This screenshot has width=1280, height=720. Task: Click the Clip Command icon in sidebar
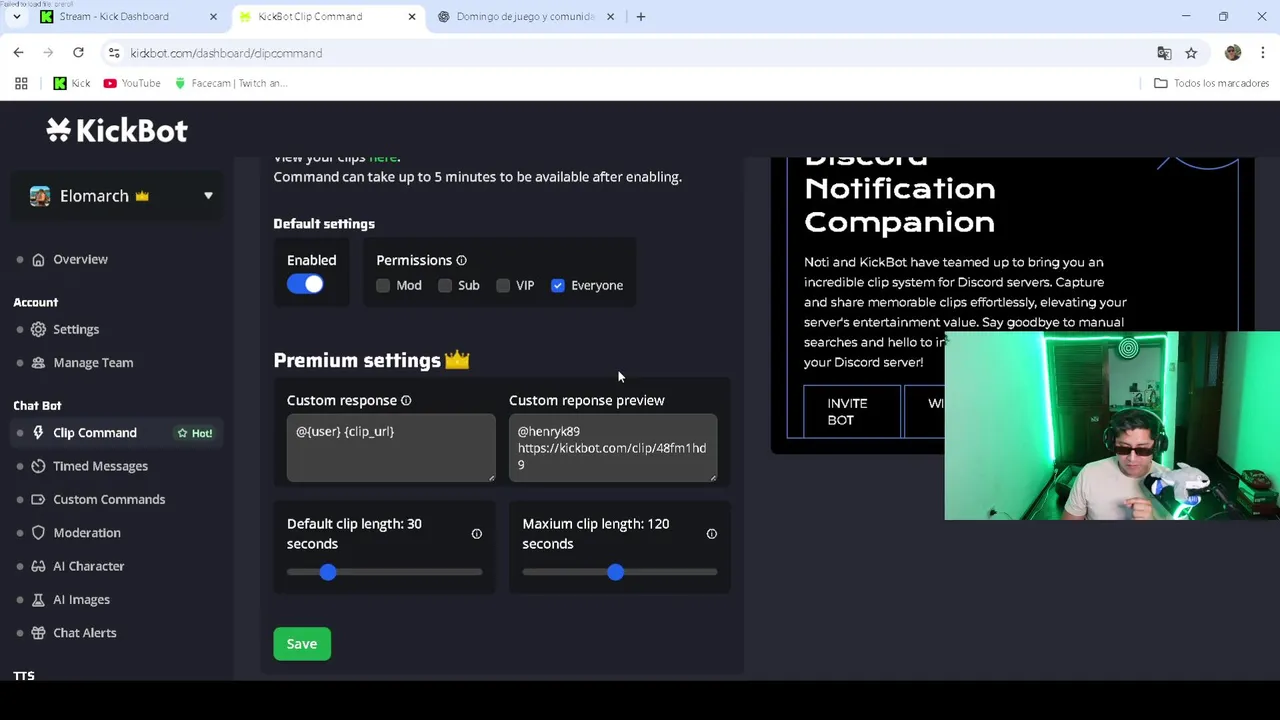coord(38,433)
